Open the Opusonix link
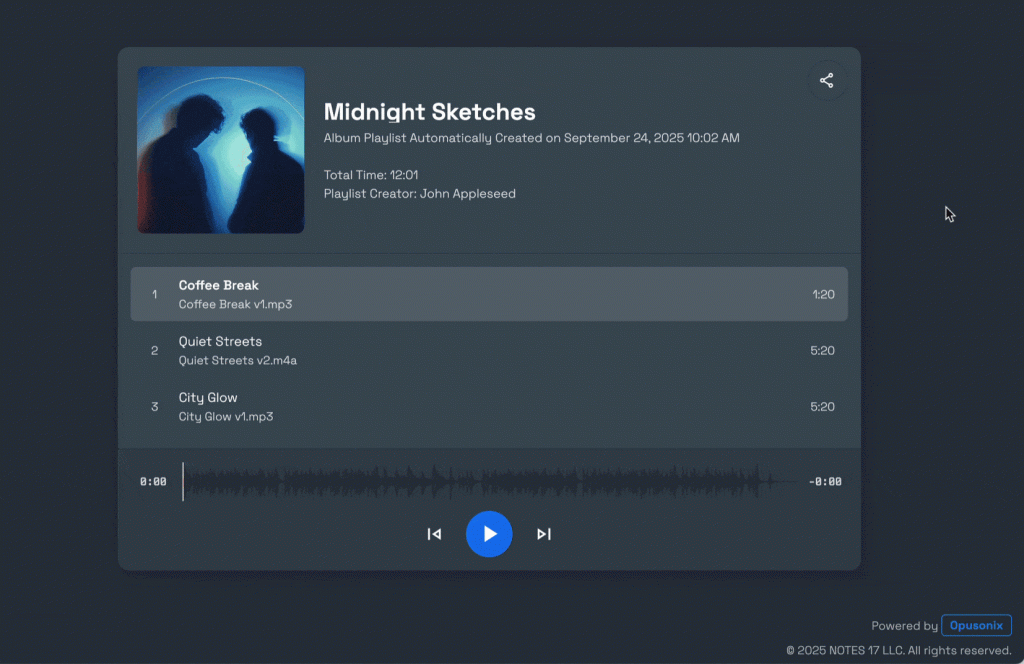Image resolution: width=1024 pixels, height=664 pixels. coord(976,626)
